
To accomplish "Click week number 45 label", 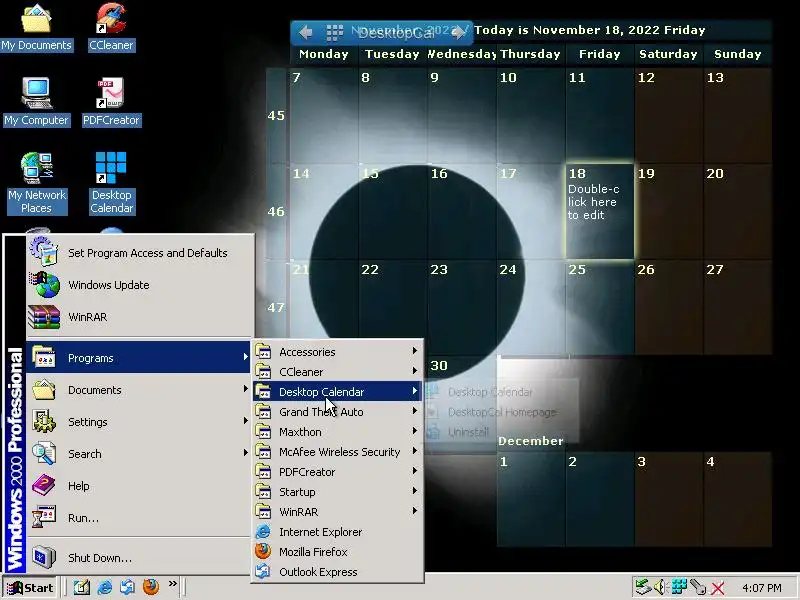I will point(276,115).
